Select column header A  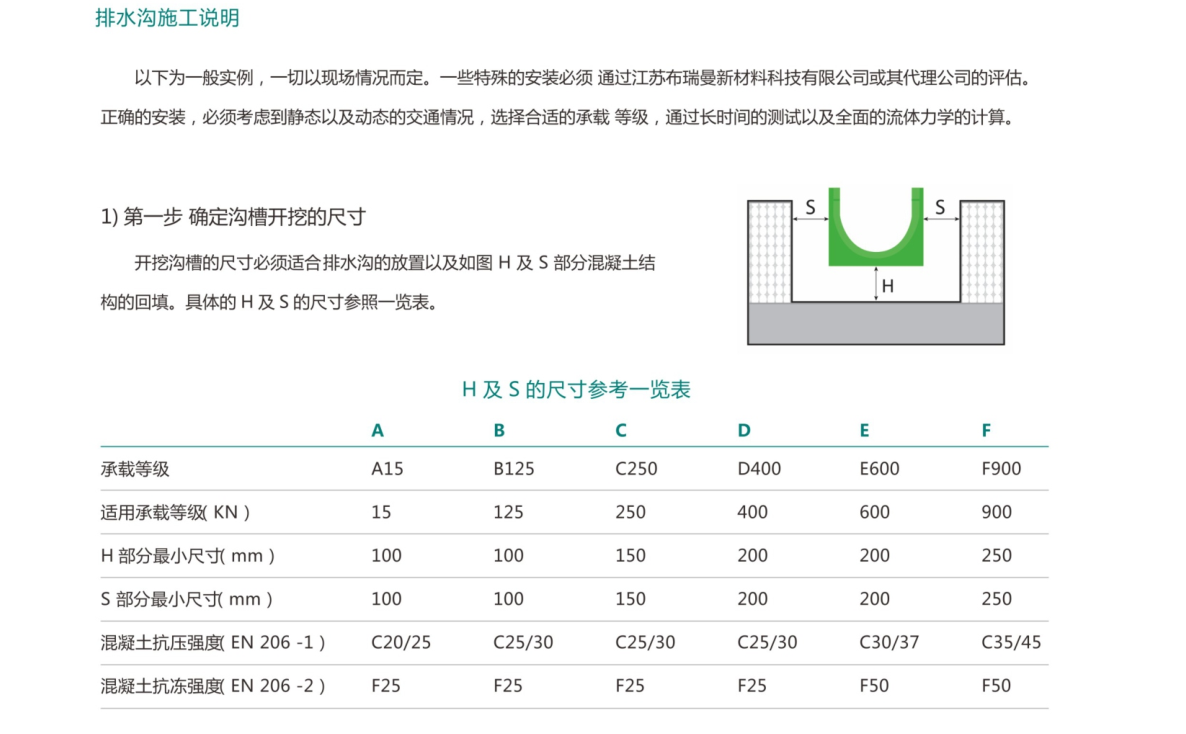377,431
